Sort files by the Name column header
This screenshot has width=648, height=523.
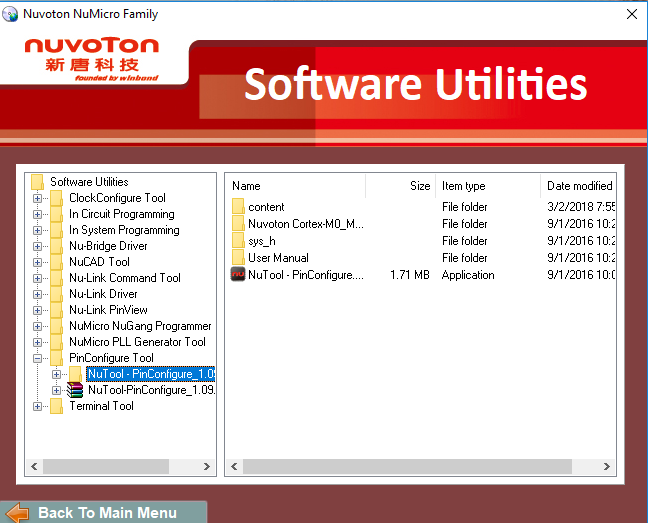[295, 186]
